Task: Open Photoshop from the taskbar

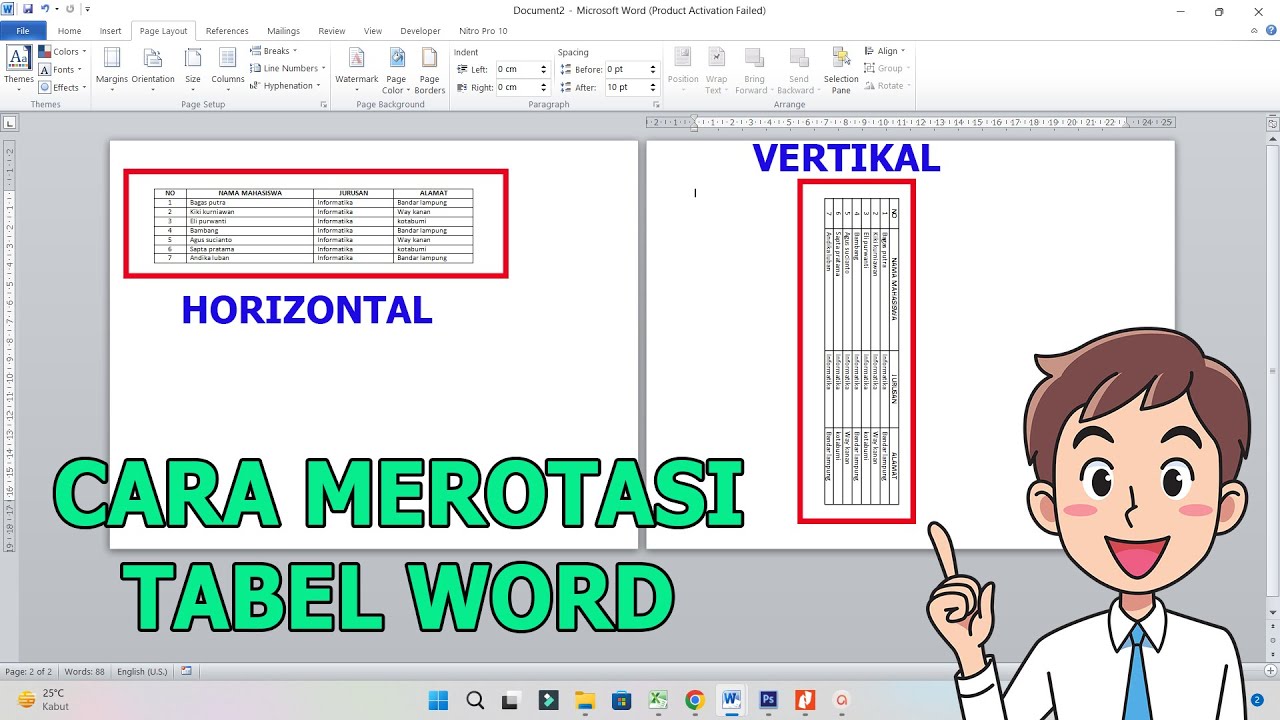Action: pos(768,700)
